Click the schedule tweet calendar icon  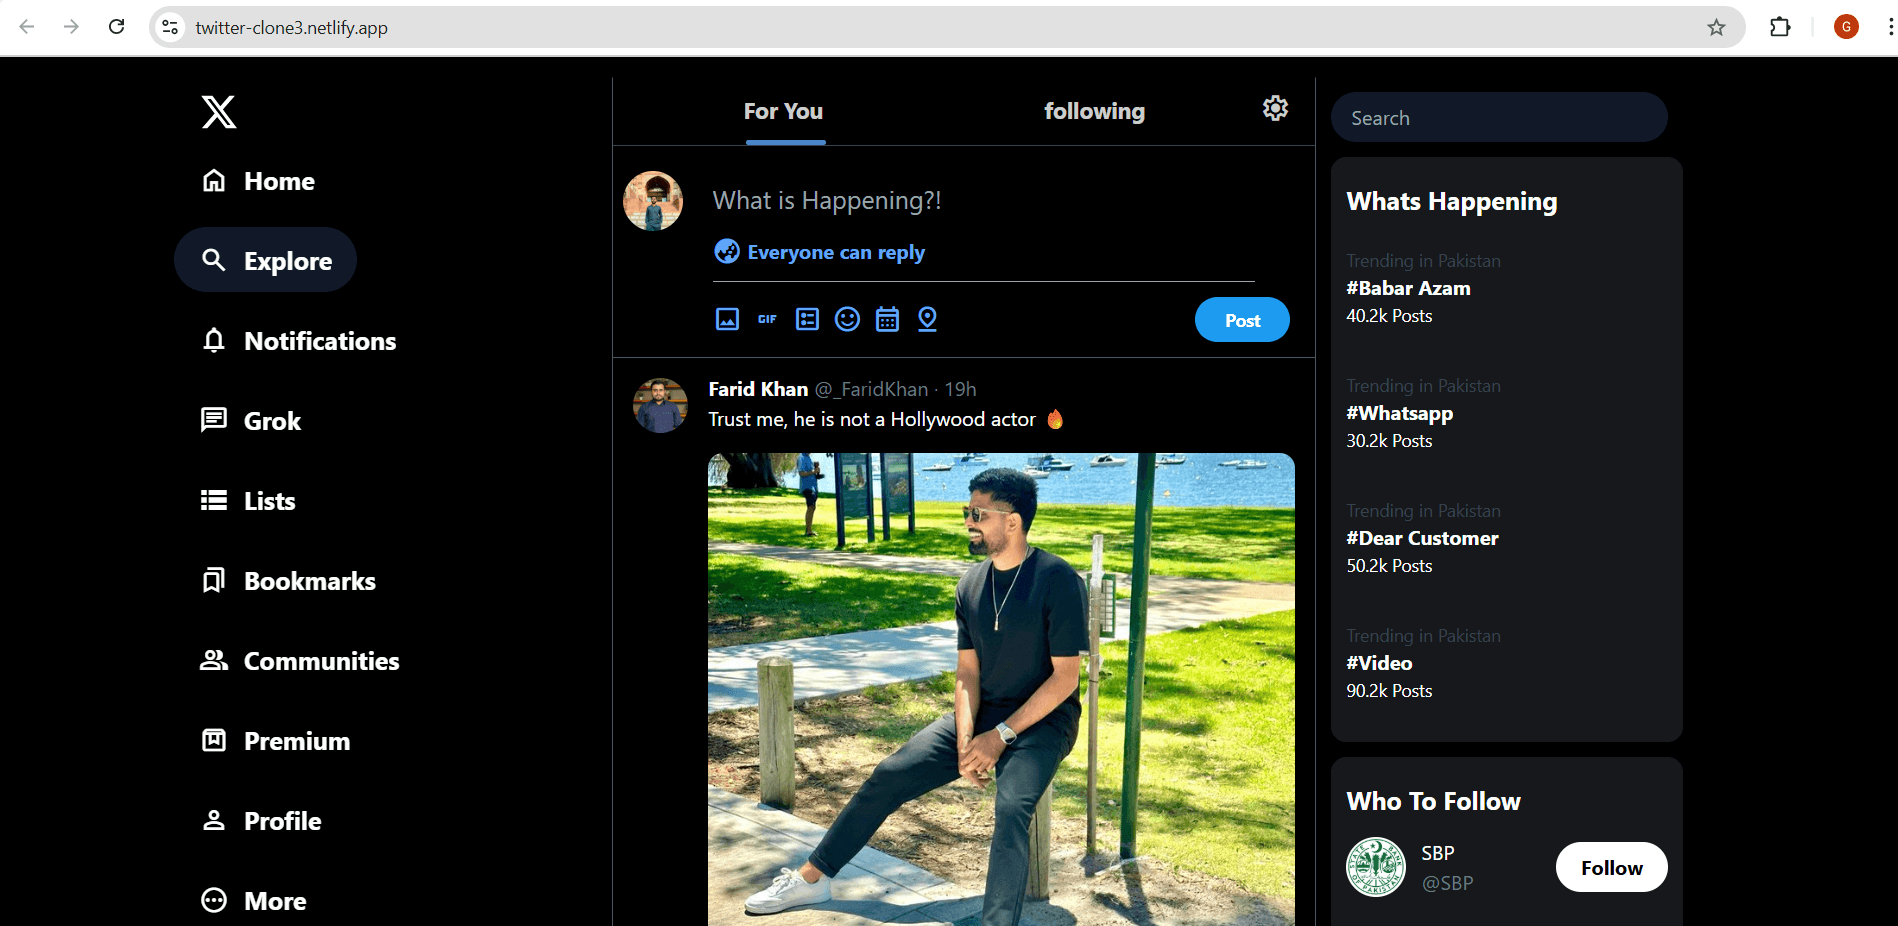click(x=887, y=319)
